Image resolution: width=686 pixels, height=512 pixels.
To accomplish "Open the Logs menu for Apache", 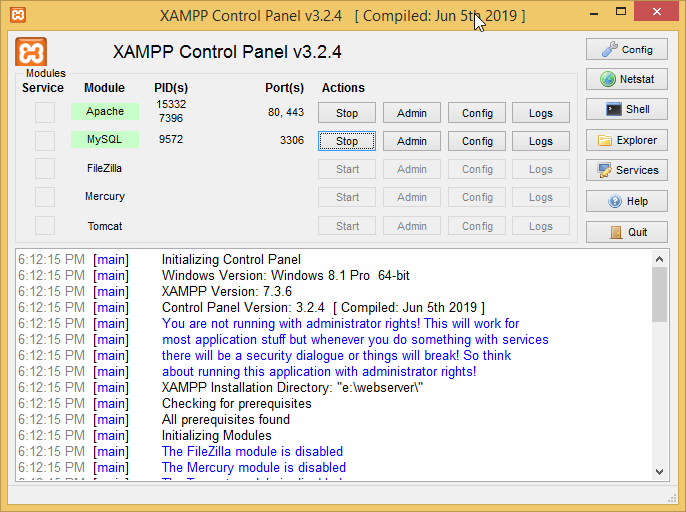I will (x=541, y=113).
